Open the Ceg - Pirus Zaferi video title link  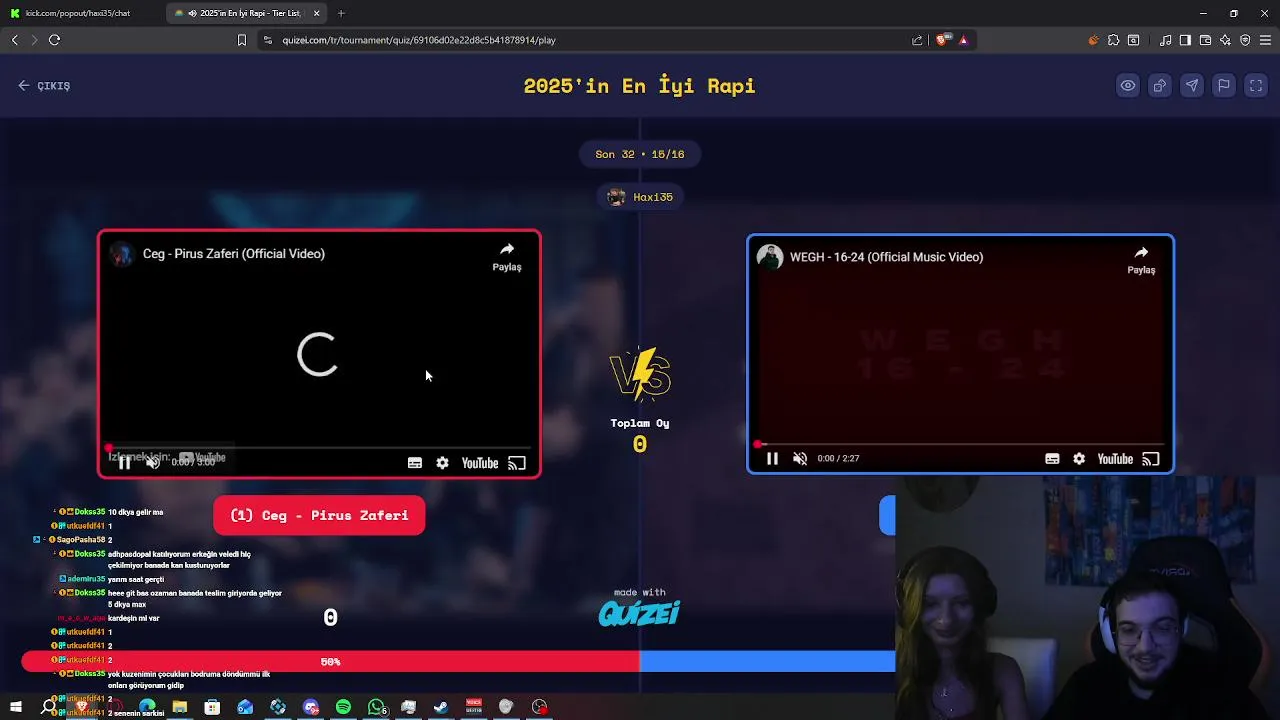tap(234, 254)
